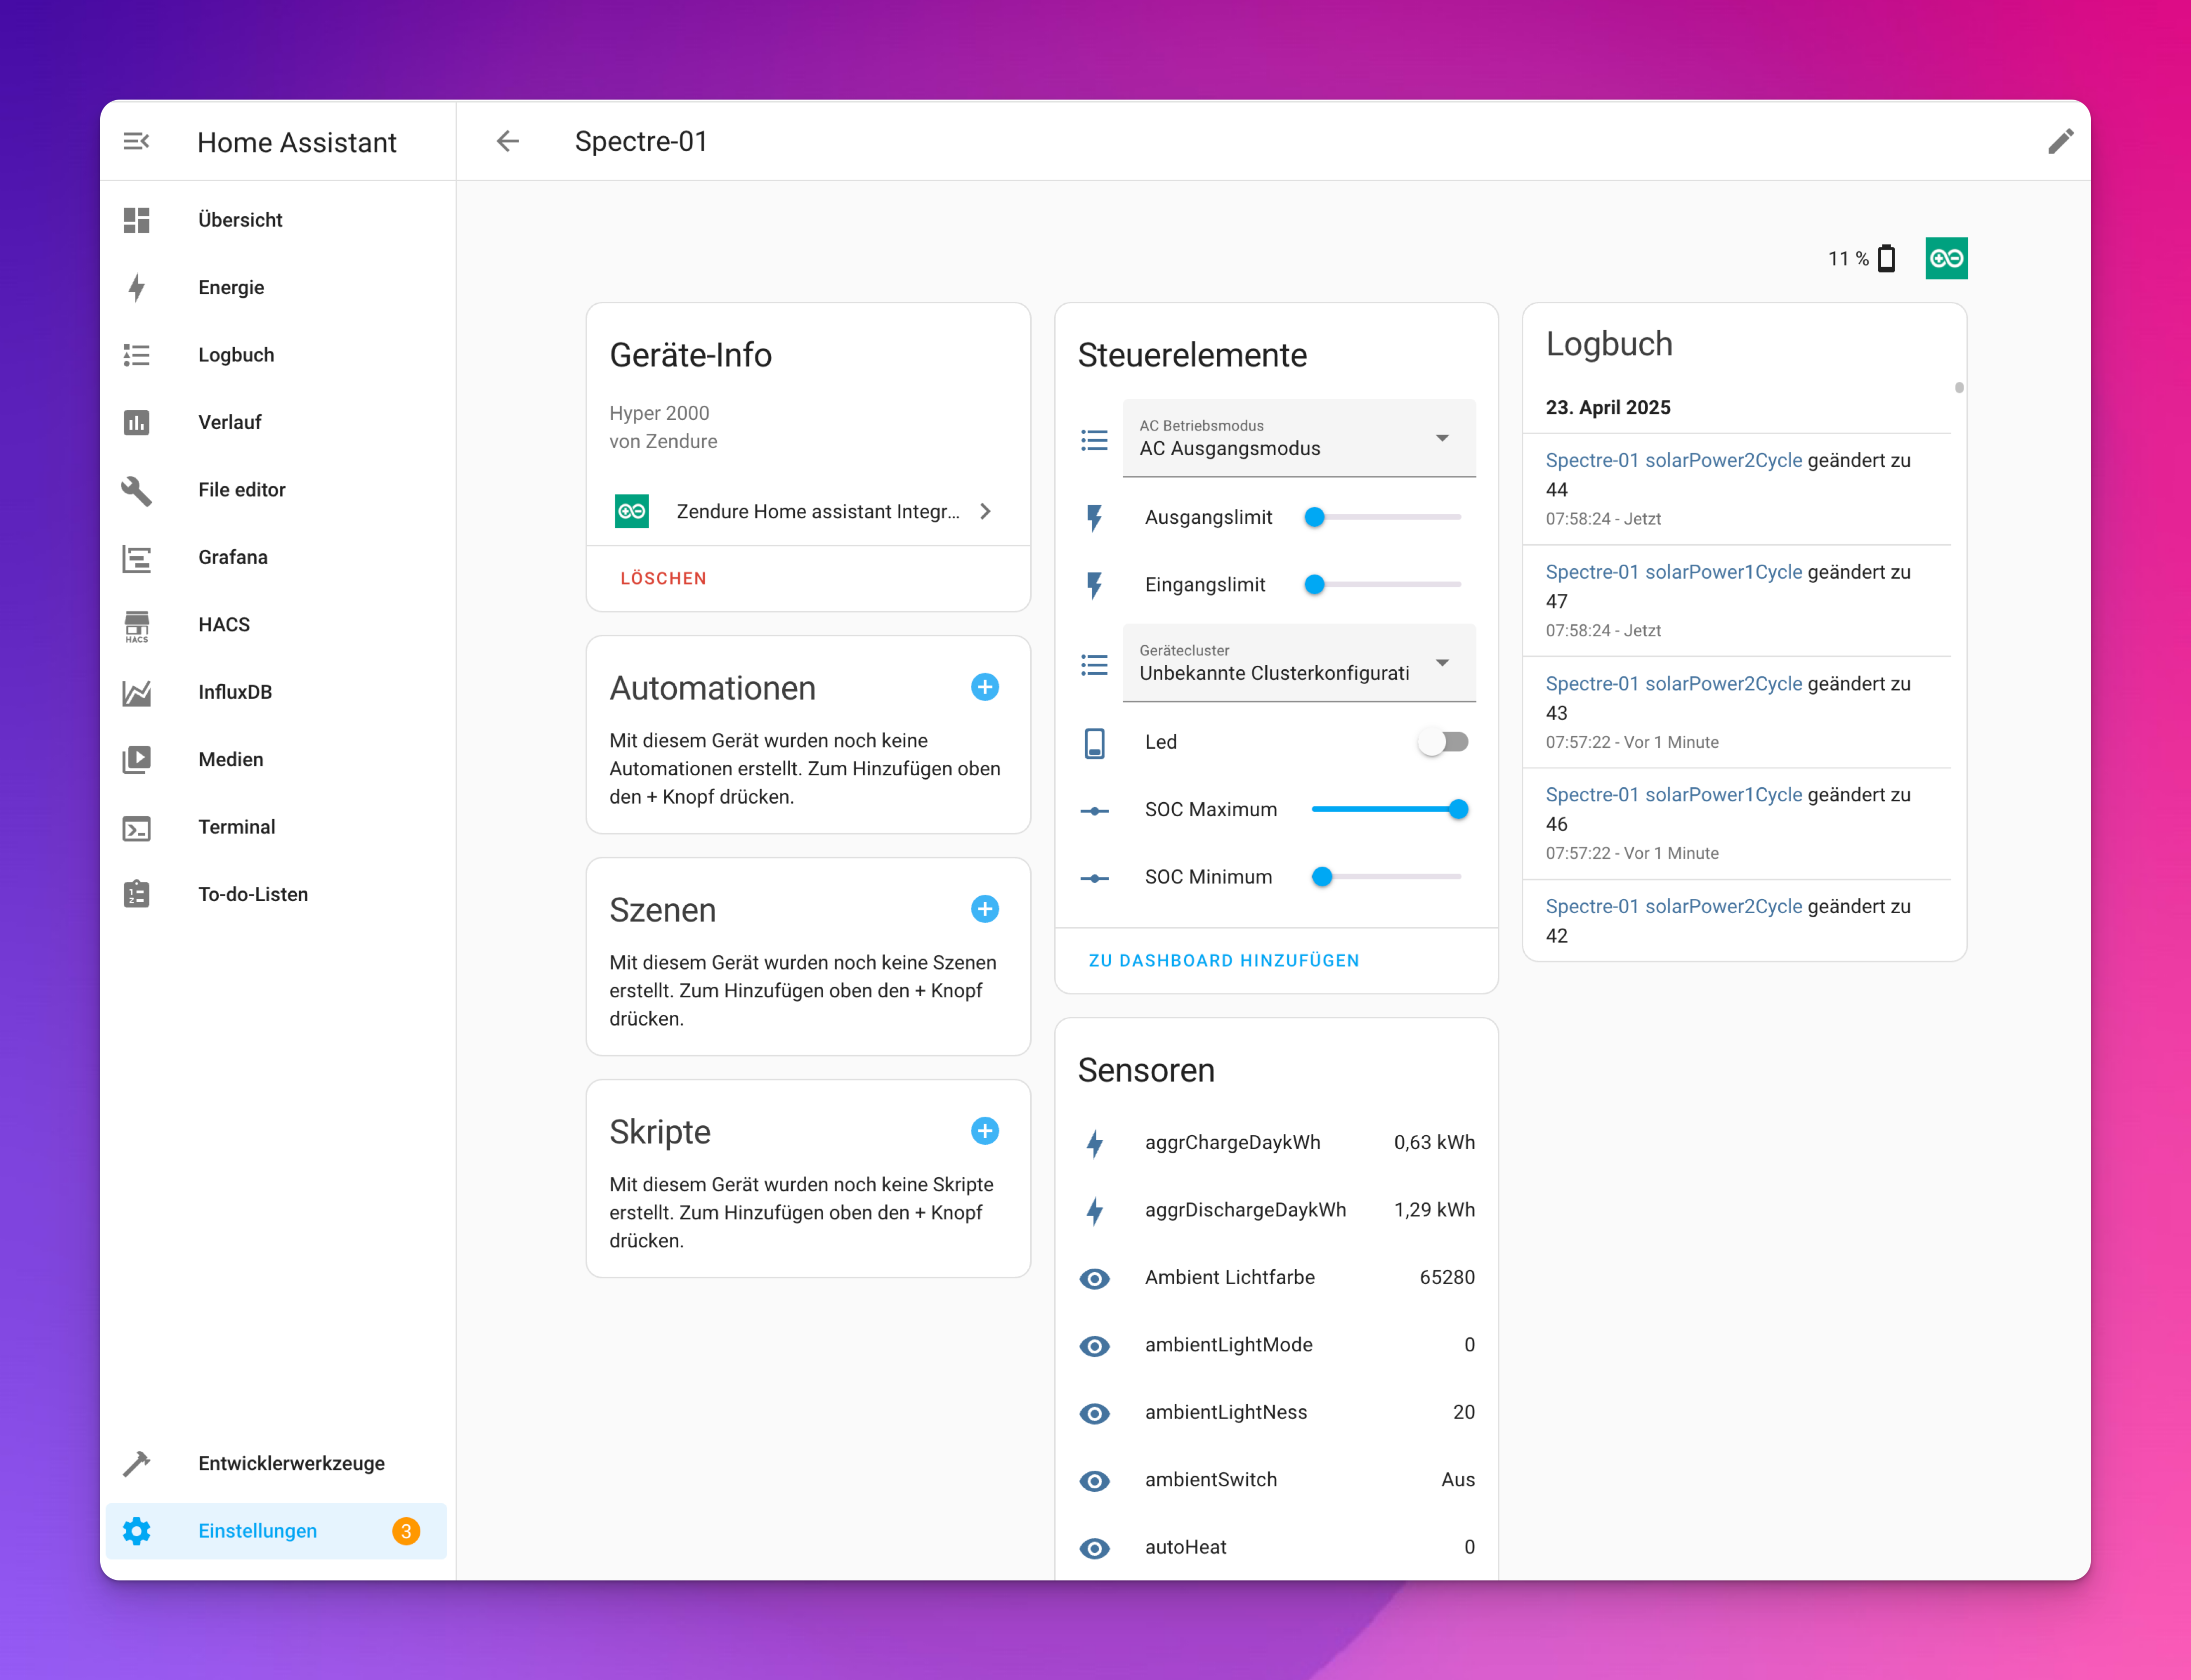Click the Terminal console icon

(137, 828)
